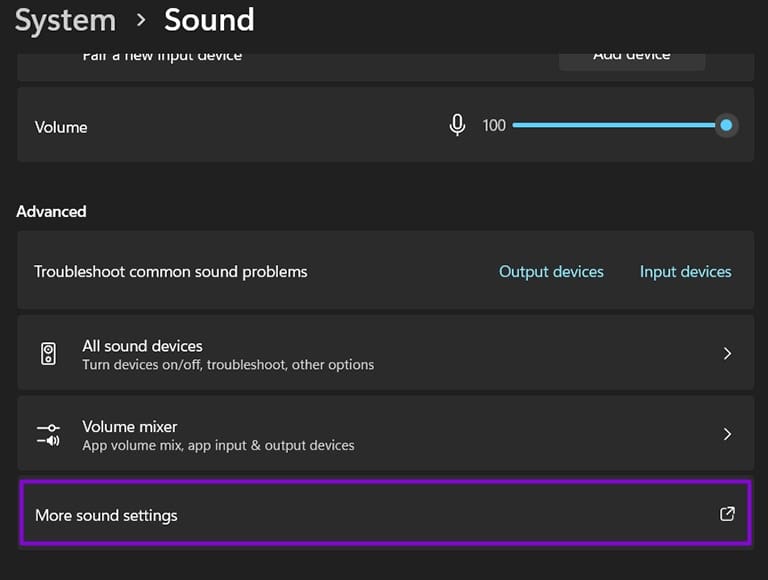Expand Volume mixer chevron
This screenshot has width=768, height=580.
pos(727,434)
